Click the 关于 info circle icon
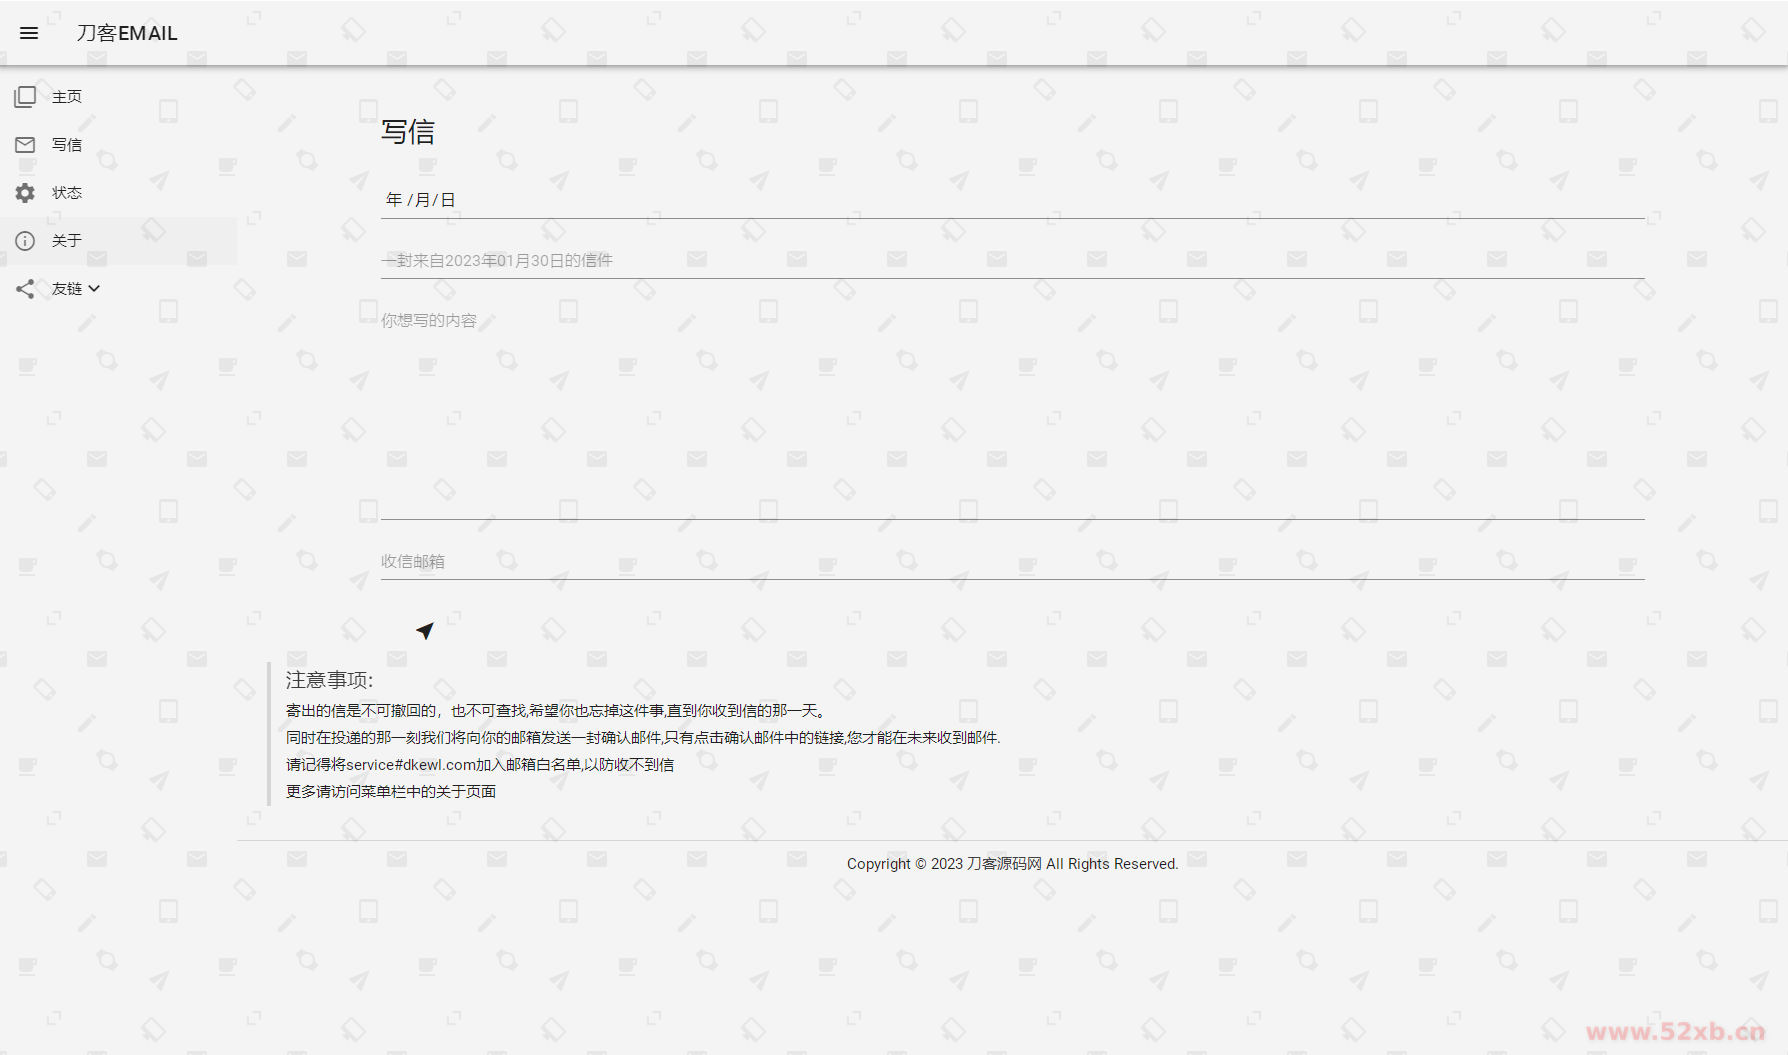1788x1055 pixels. tap(25, 241)
